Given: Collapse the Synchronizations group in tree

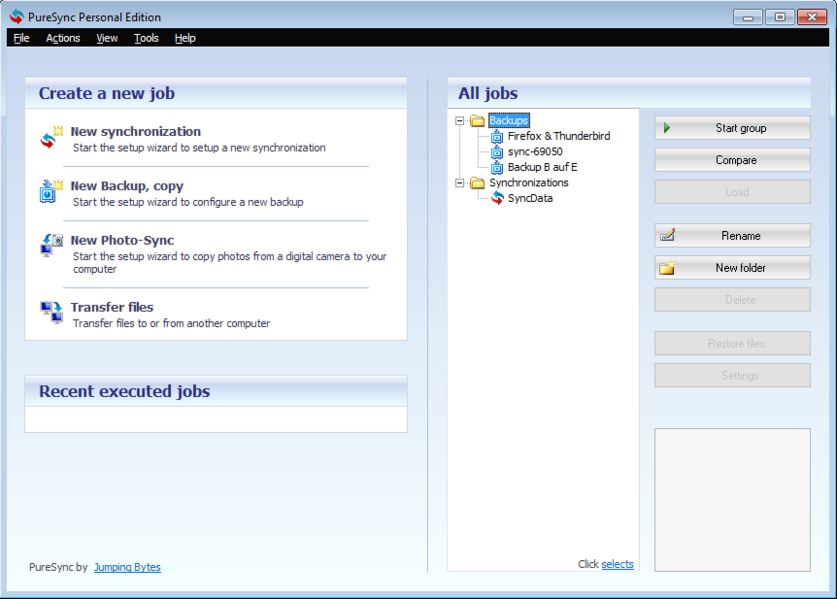Looking at the screenshot, I should tap(460, 183).
